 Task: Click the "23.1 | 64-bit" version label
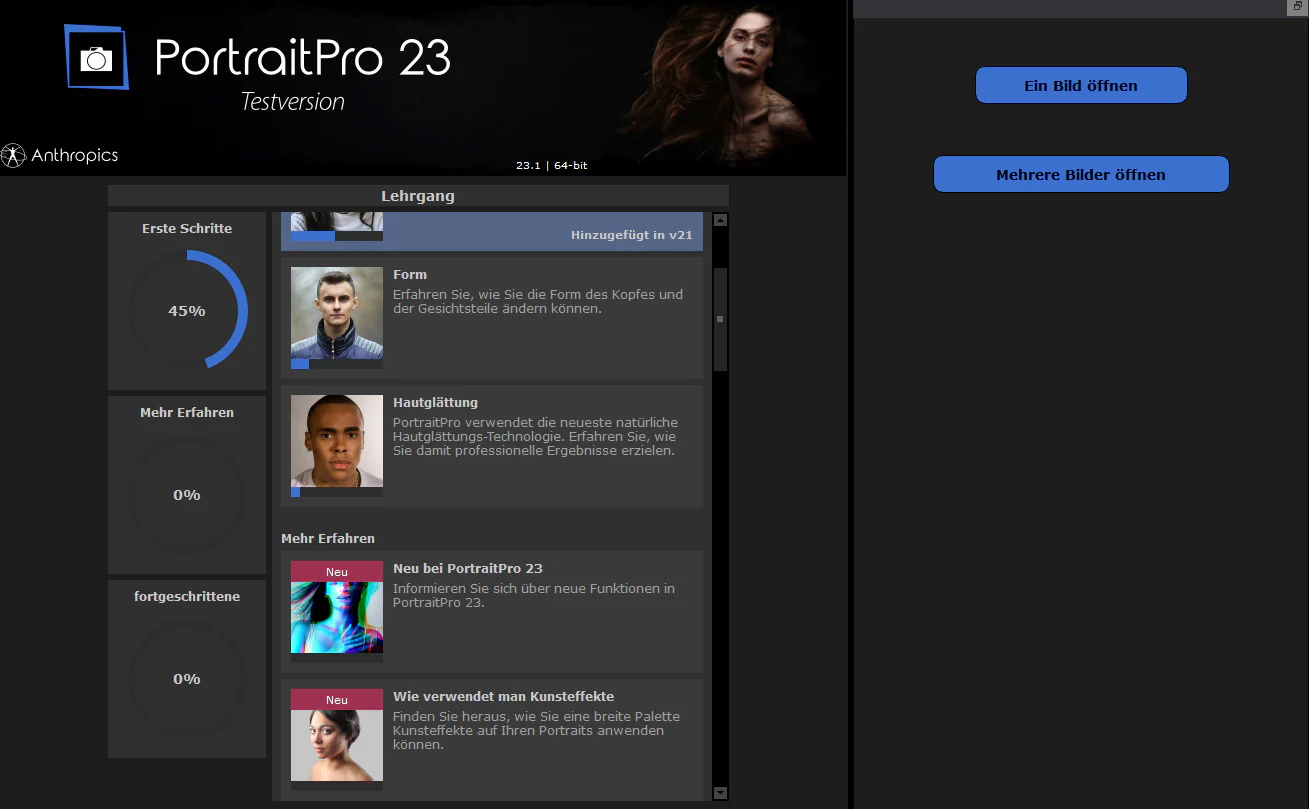tap(551, 165)
